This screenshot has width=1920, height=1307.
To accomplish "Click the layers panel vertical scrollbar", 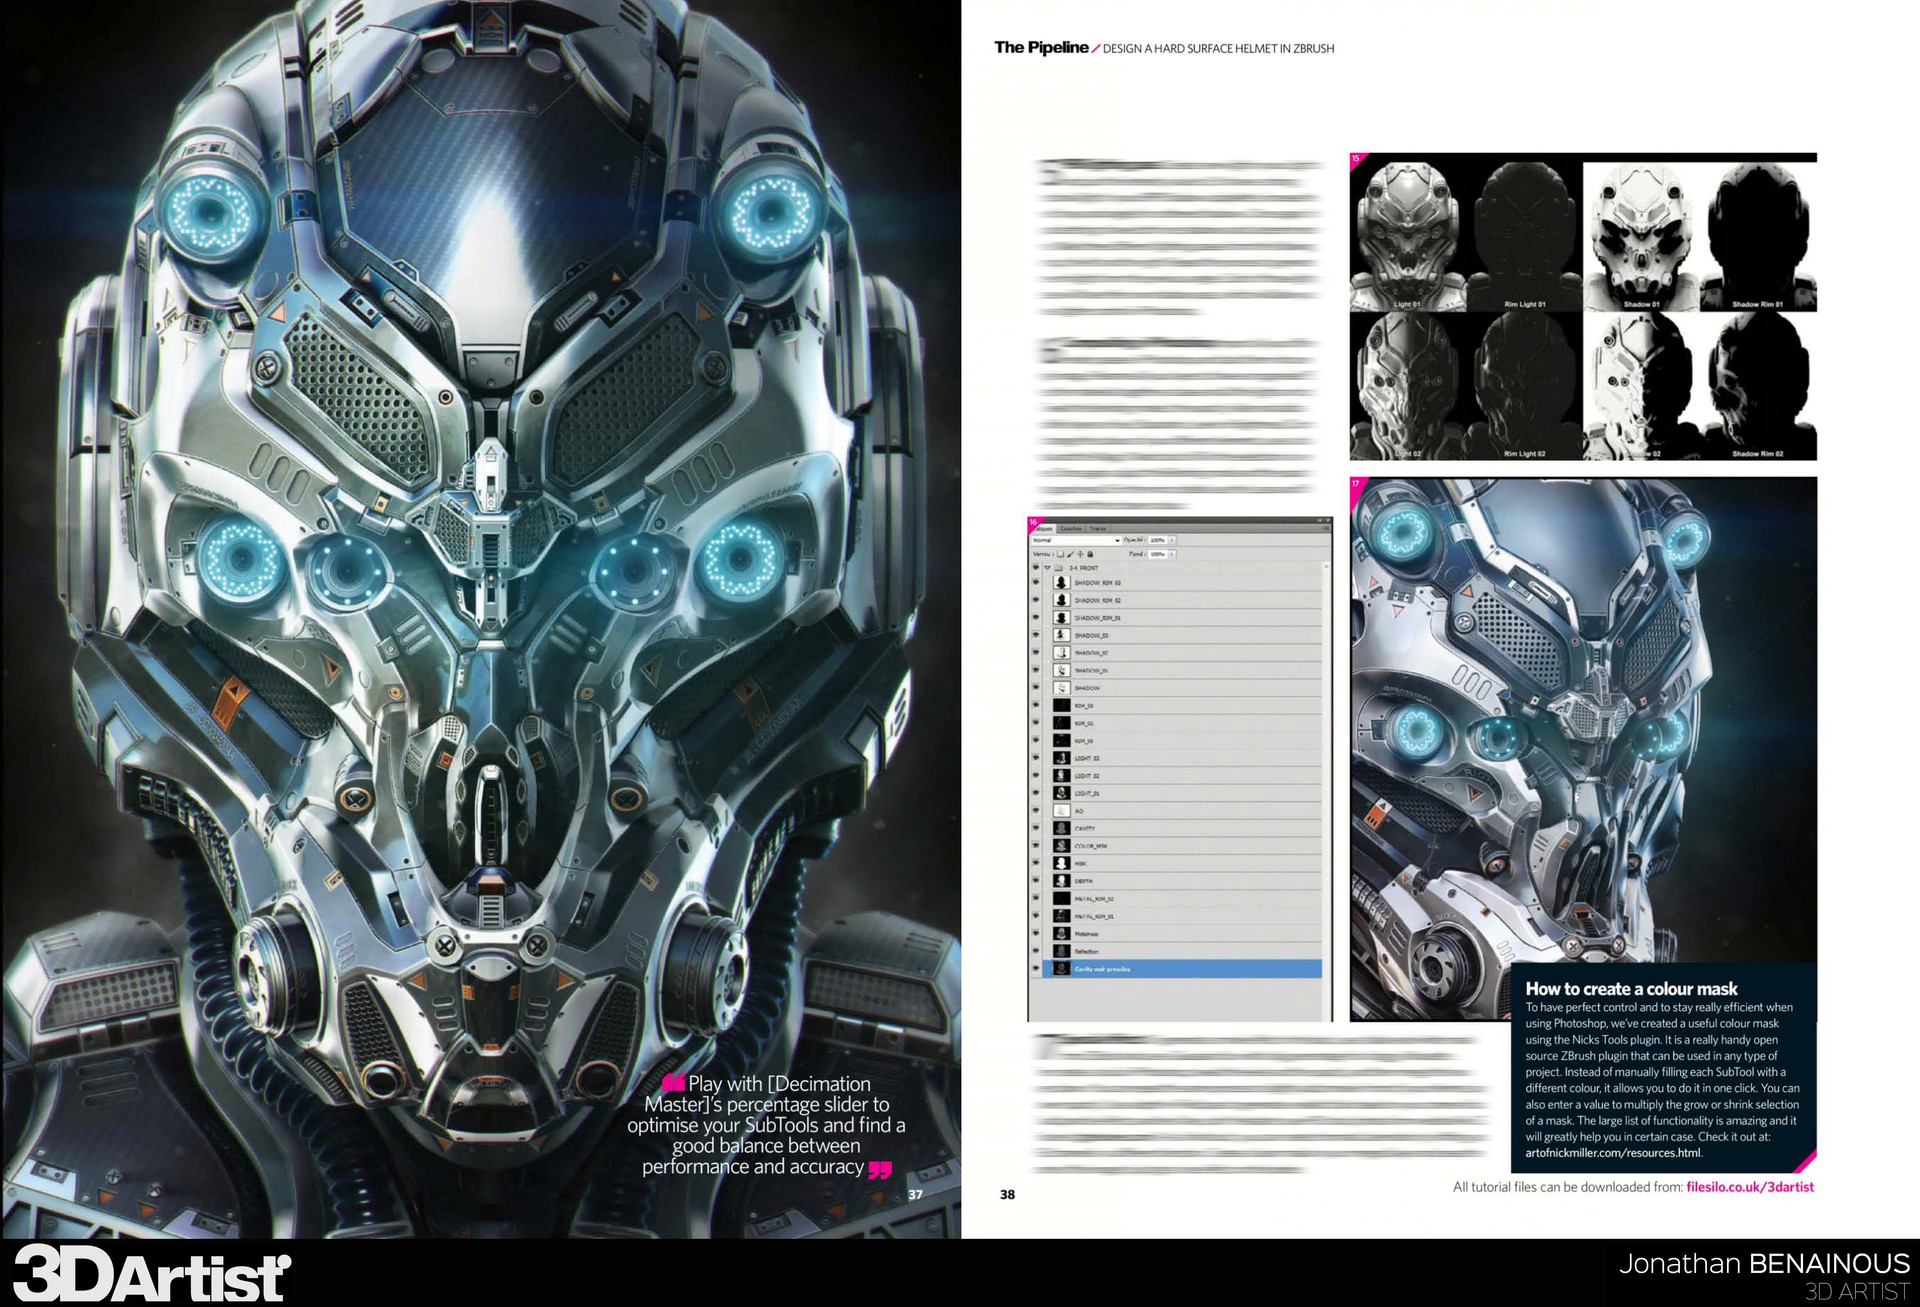I will (x=1326, y=770).
